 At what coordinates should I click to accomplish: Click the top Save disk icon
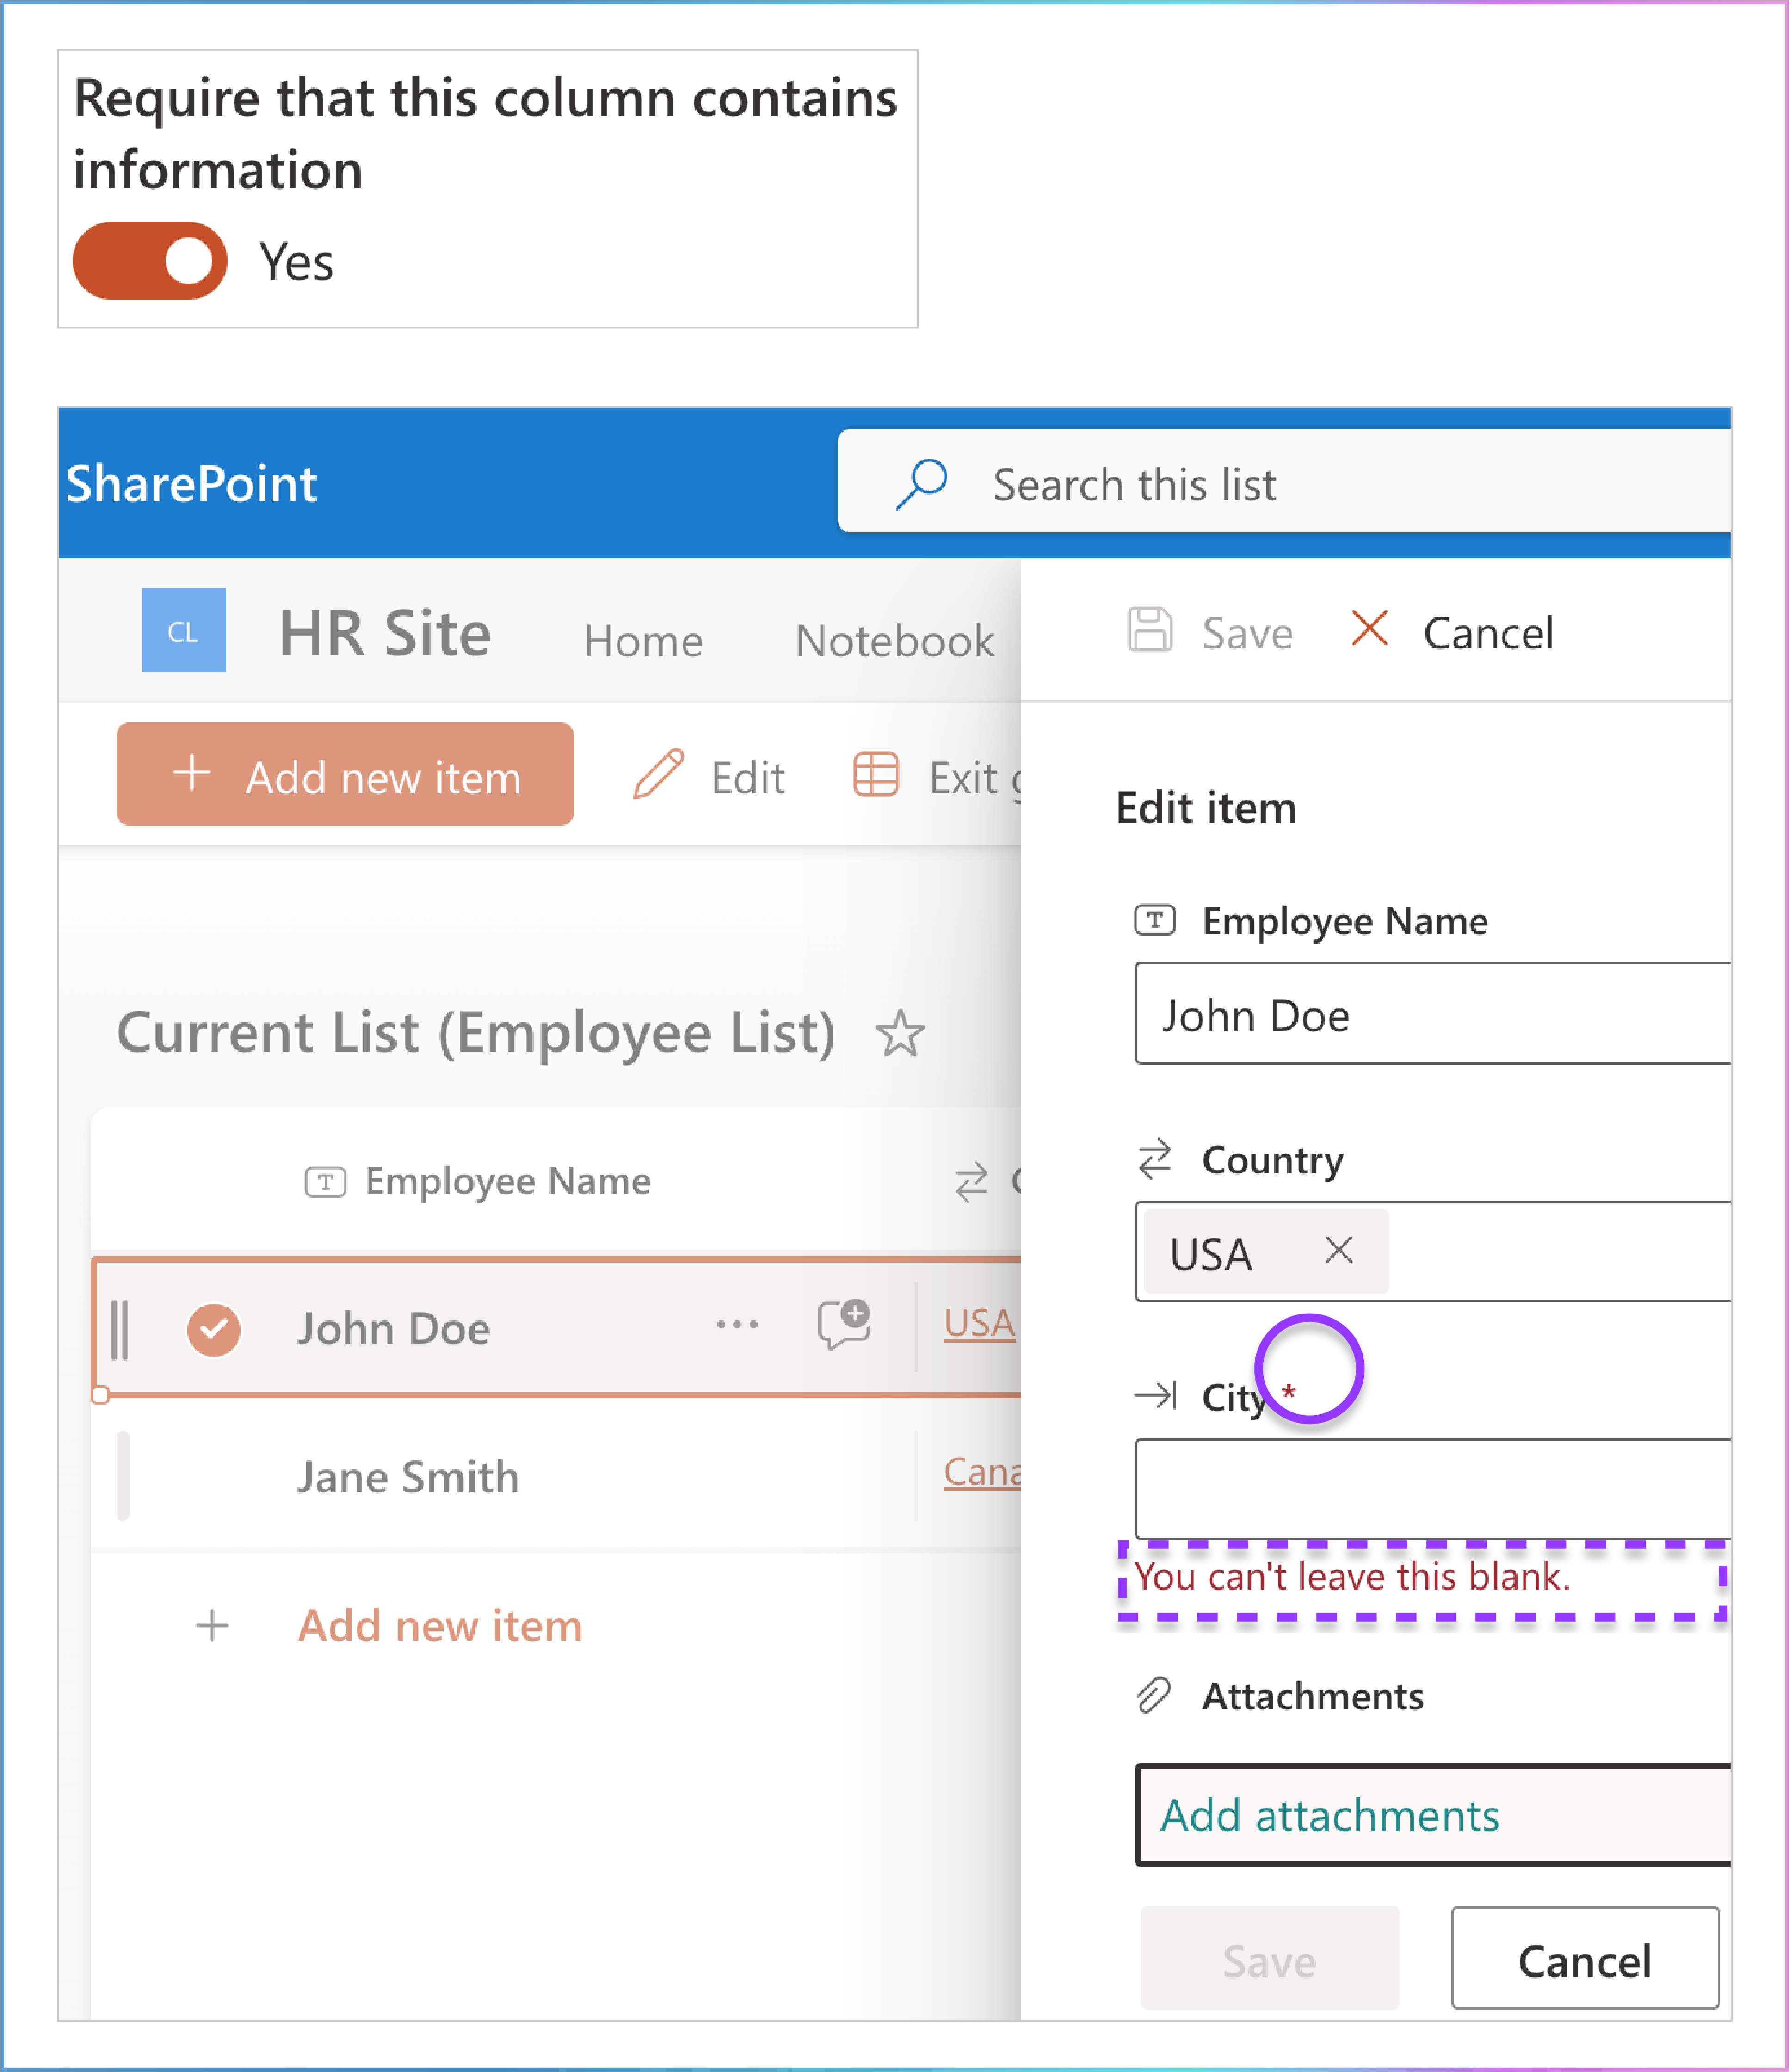[1150, 630]
